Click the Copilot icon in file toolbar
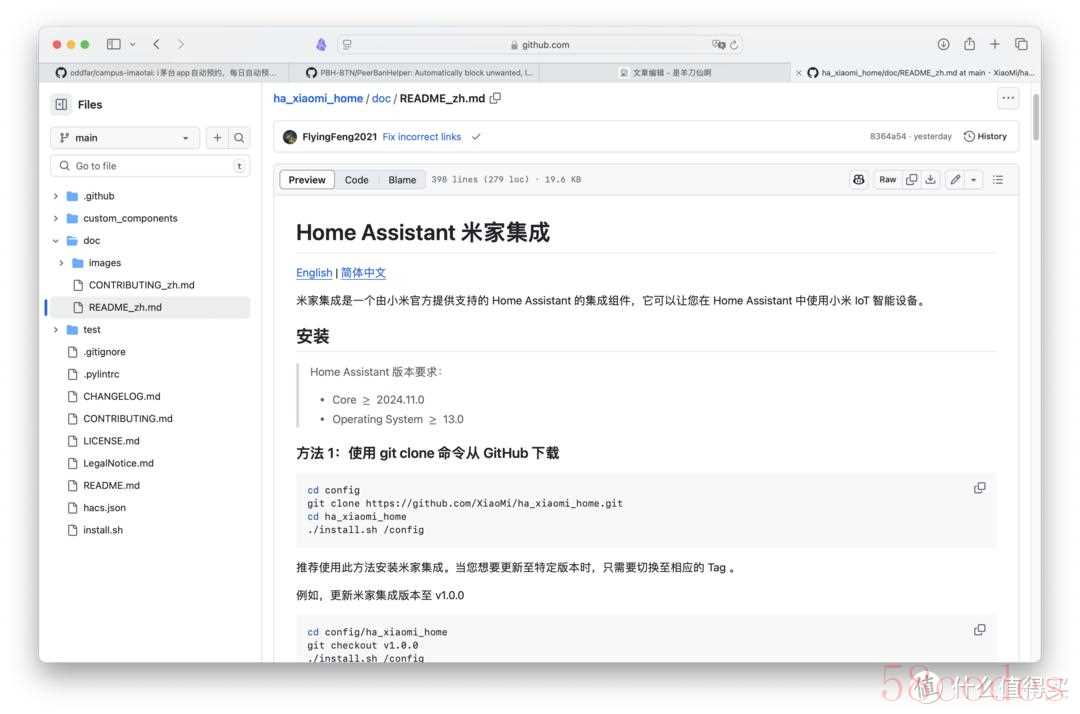 pos(858,180)
